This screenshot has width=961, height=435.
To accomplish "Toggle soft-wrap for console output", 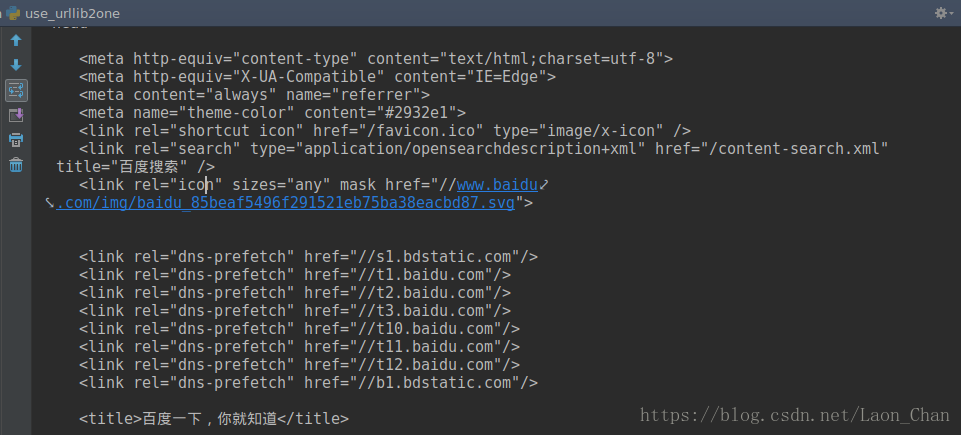I will click(16, 91).
